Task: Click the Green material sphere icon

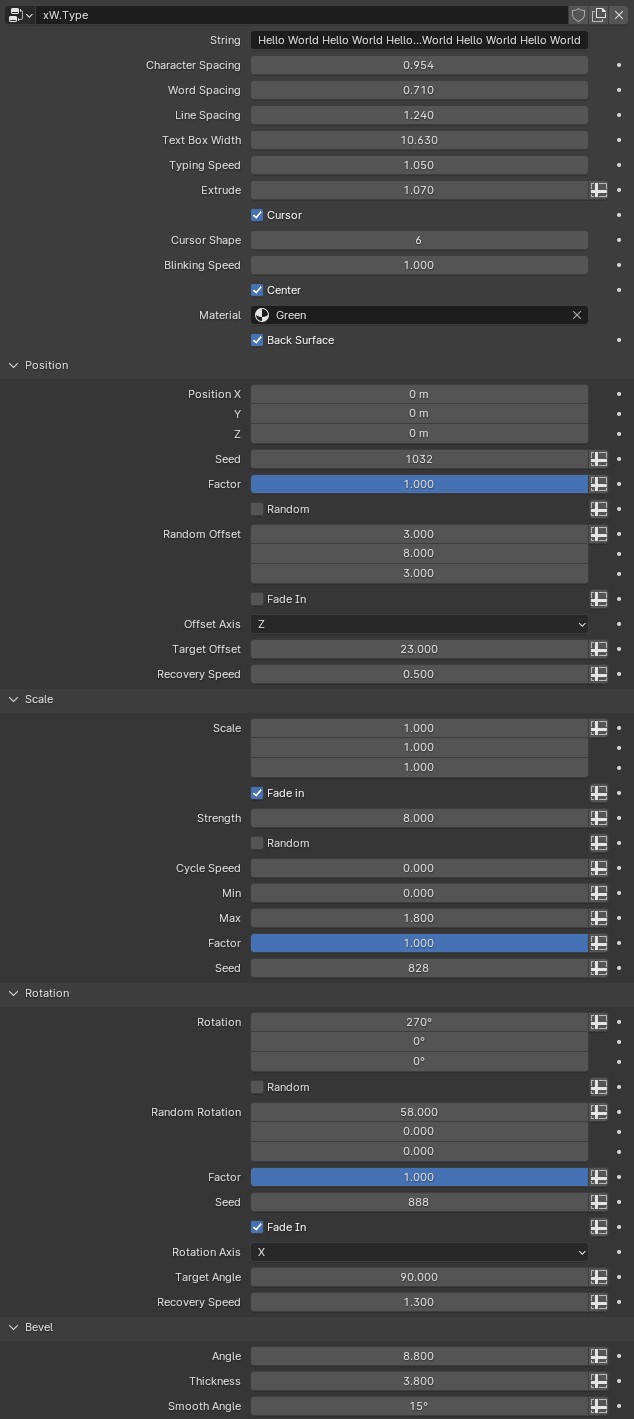Action: coord(262,315)
